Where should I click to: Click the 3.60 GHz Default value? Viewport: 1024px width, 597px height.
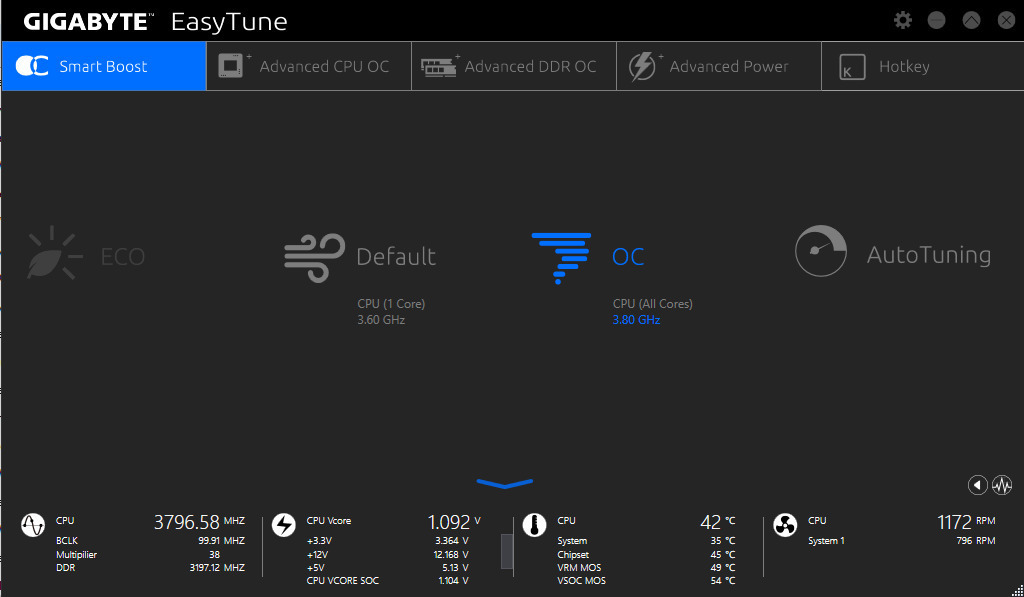(381, 320)
